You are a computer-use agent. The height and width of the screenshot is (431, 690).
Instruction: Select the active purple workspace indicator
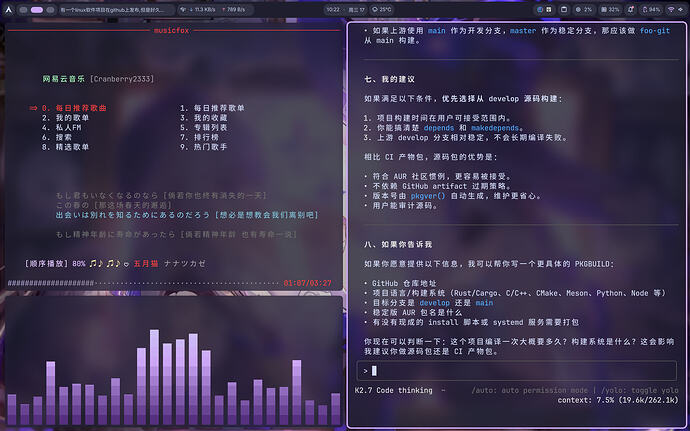[x=37, y=10]
